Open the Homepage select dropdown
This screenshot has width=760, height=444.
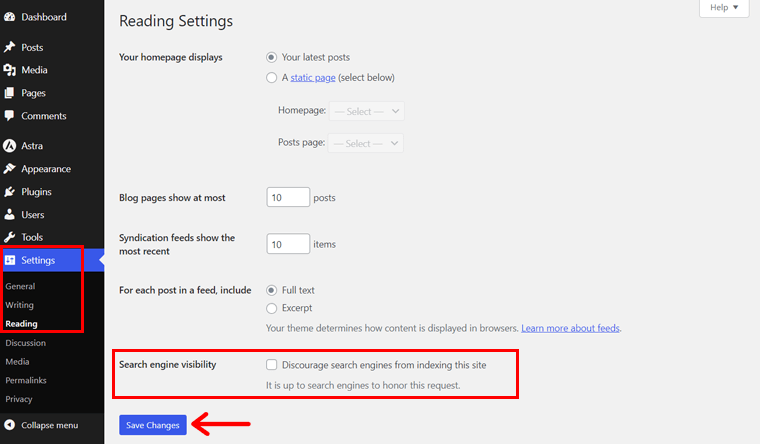pos(367,112)
